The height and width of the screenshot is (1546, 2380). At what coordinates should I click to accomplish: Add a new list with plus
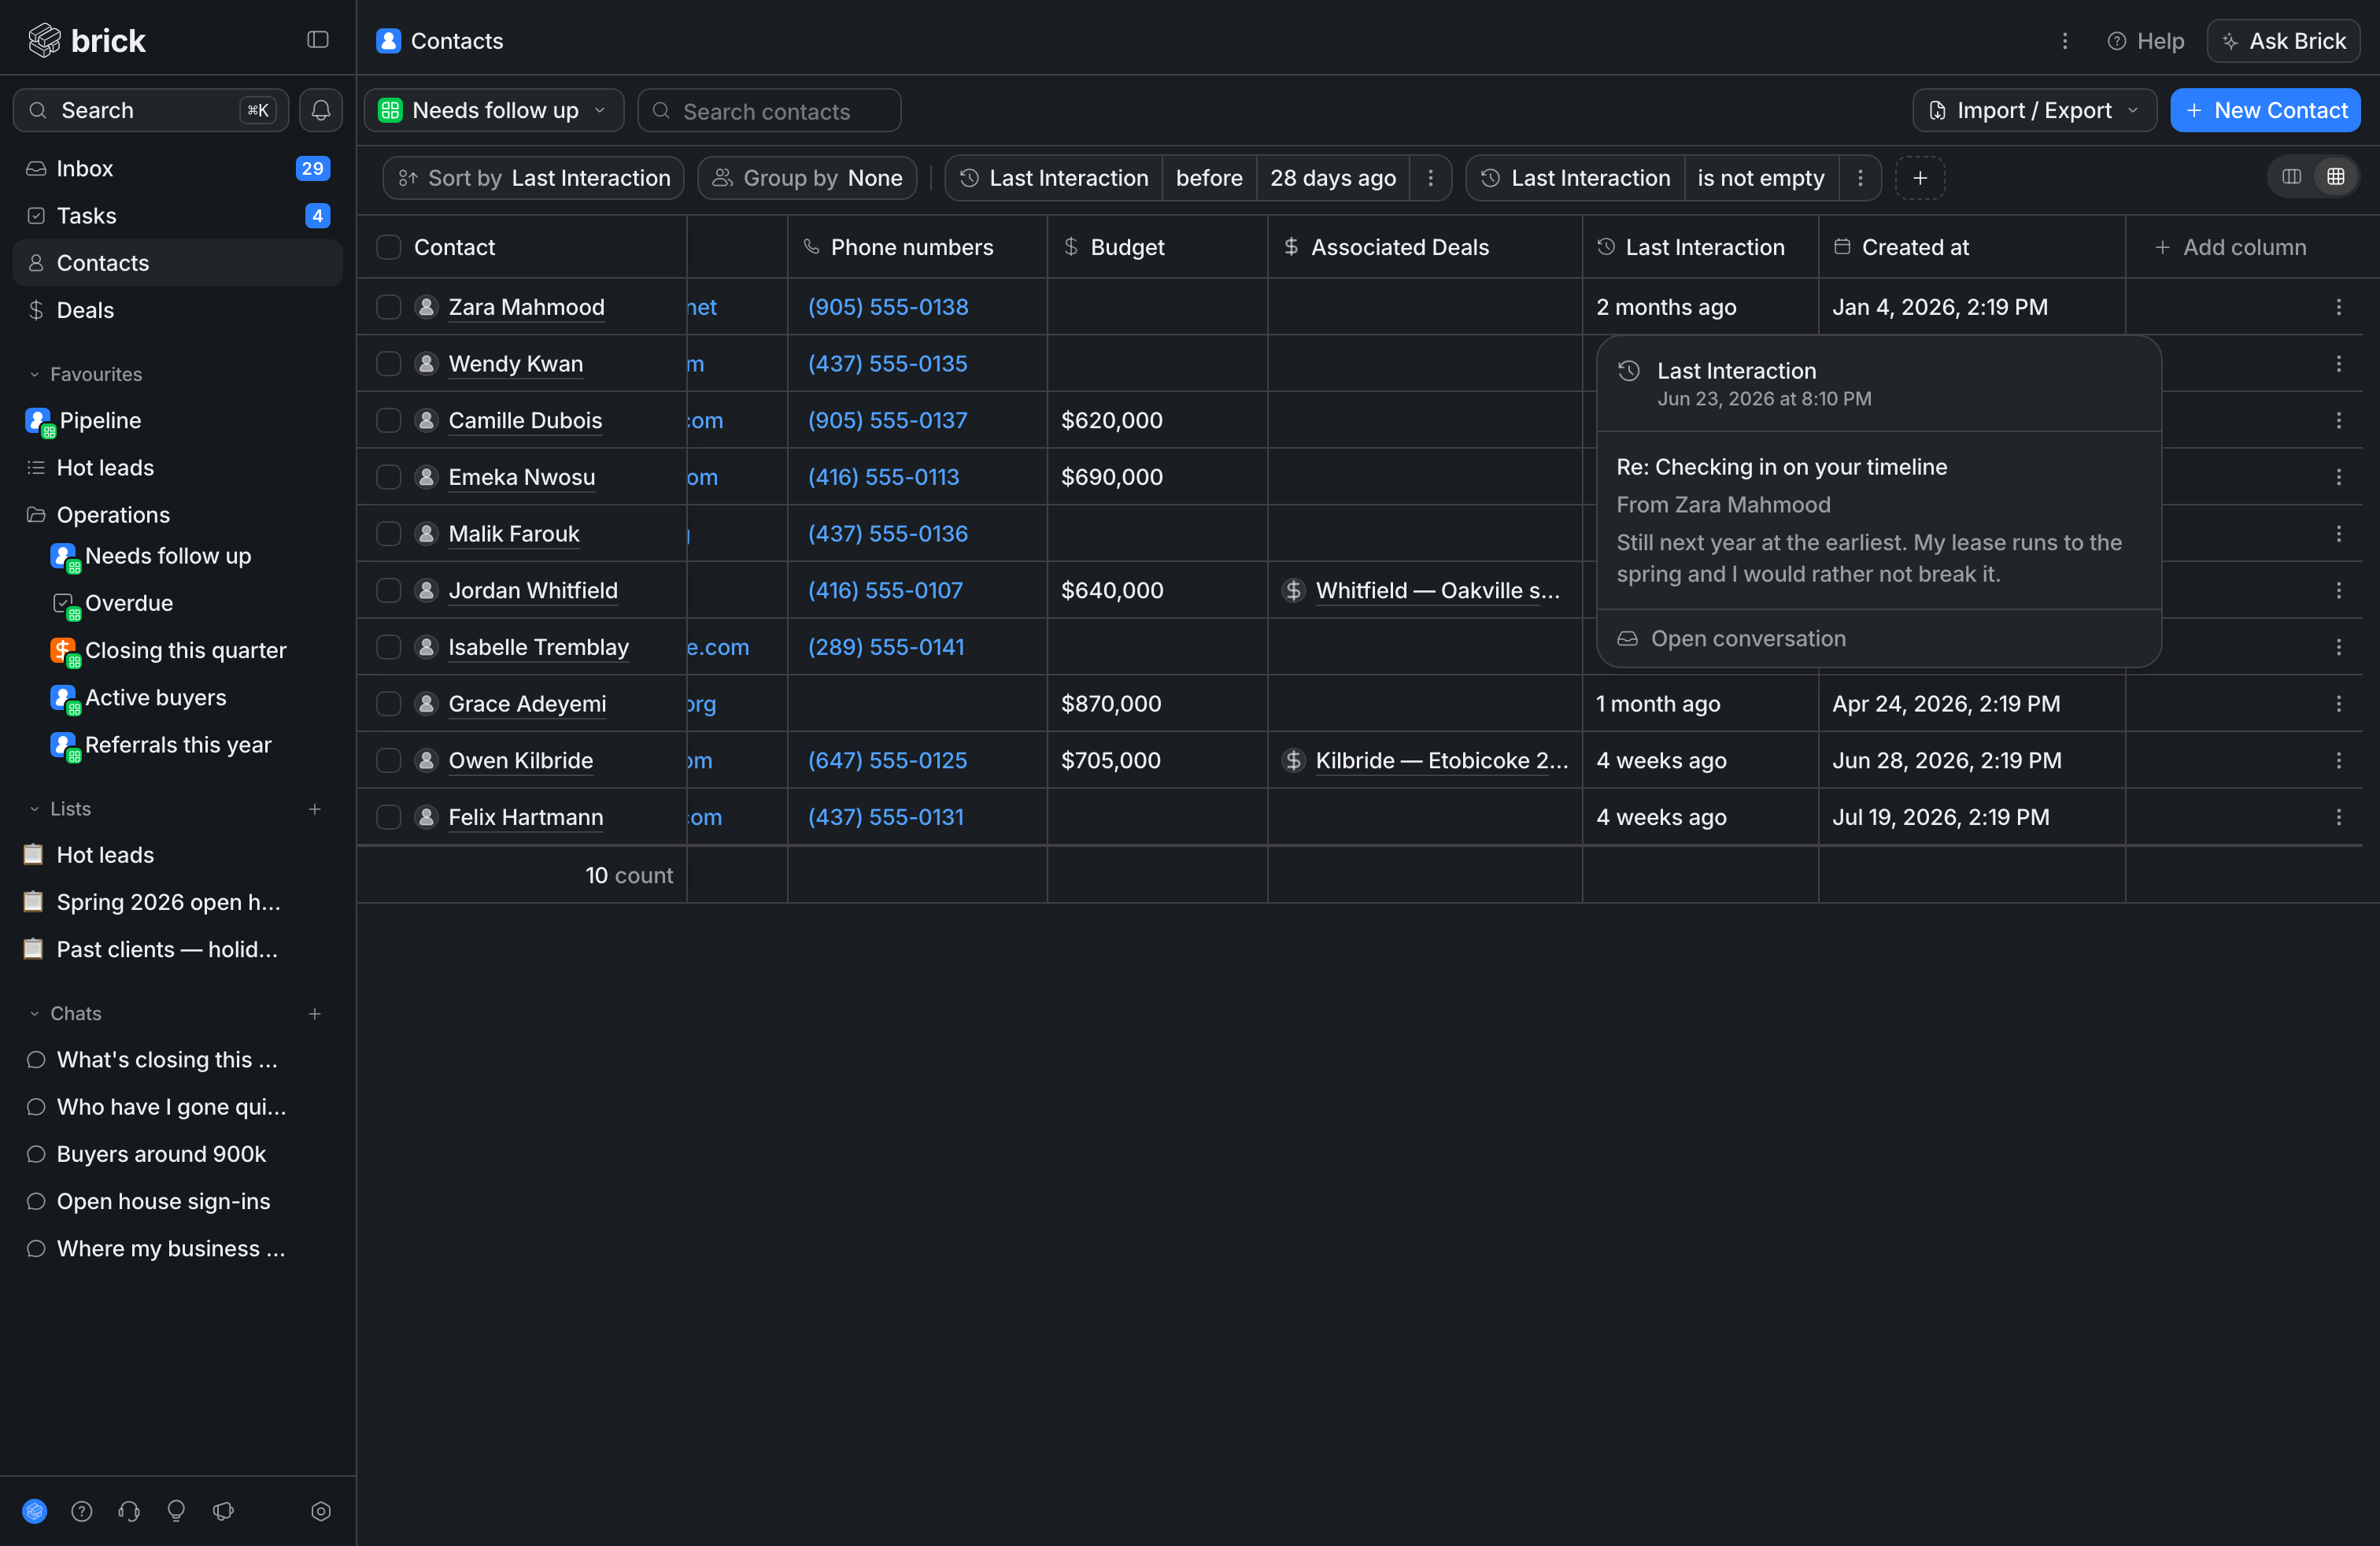pos(315,809)
